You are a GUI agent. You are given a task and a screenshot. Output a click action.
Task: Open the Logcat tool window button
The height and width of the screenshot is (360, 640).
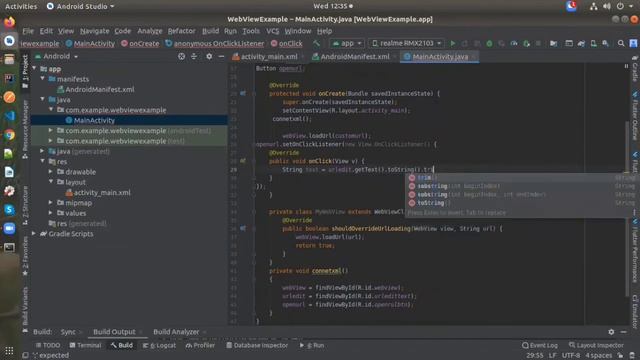pyautogui.click(x=159, y=345)
